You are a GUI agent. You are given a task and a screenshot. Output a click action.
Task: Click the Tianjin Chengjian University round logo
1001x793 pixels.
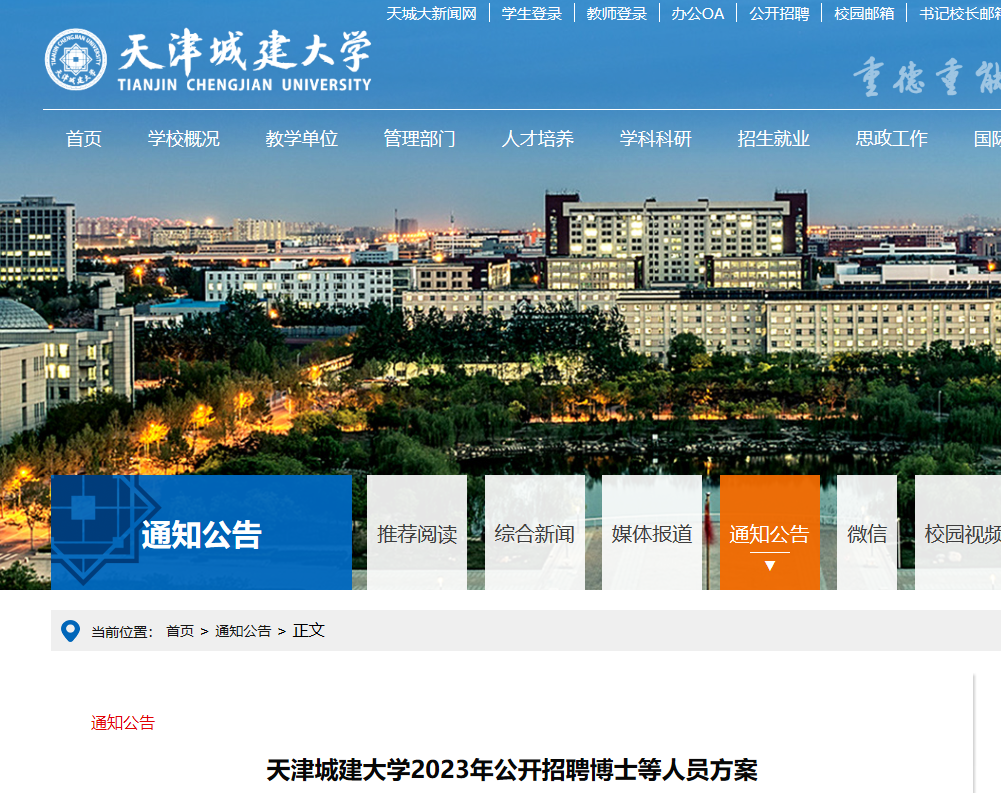75,59
